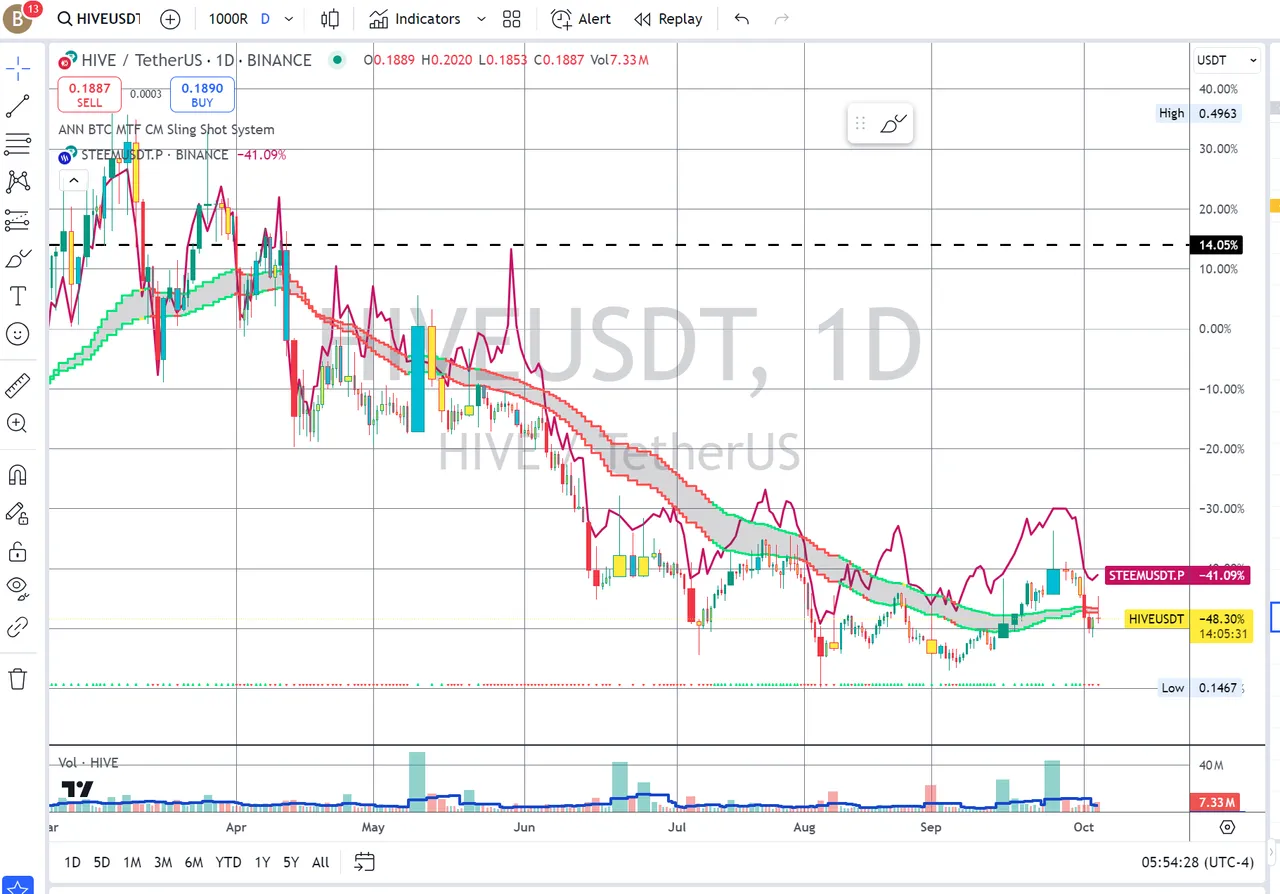Open the USDT currency dropdown
This screenshot has width=1280, height=894.
pos(1227,60)
